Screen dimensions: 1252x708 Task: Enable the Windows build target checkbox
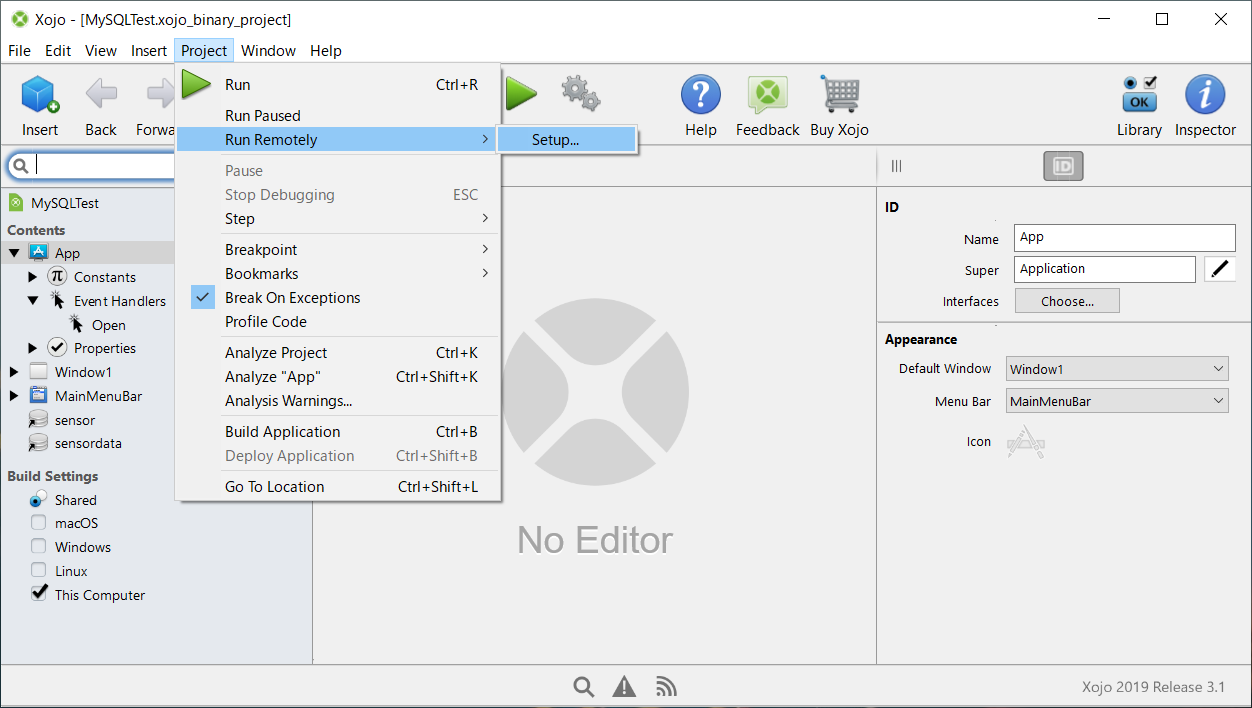tap(38, 547)
